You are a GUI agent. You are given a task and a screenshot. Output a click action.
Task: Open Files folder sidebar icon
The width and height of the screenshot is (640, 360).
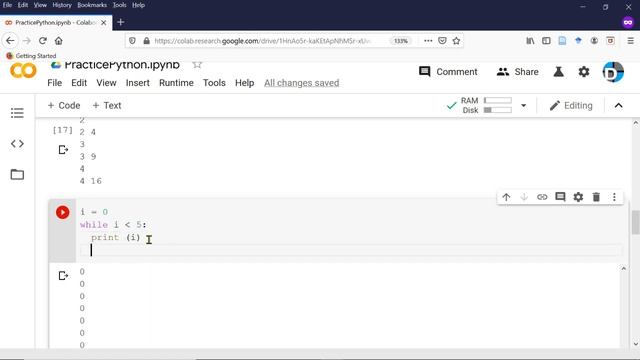coord(17,174)
